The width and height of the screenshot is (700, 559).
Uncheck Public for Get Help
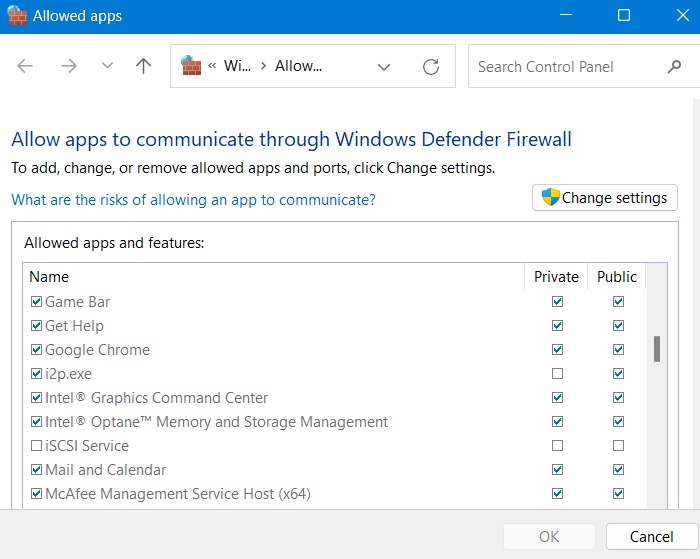tap(618, 325)
